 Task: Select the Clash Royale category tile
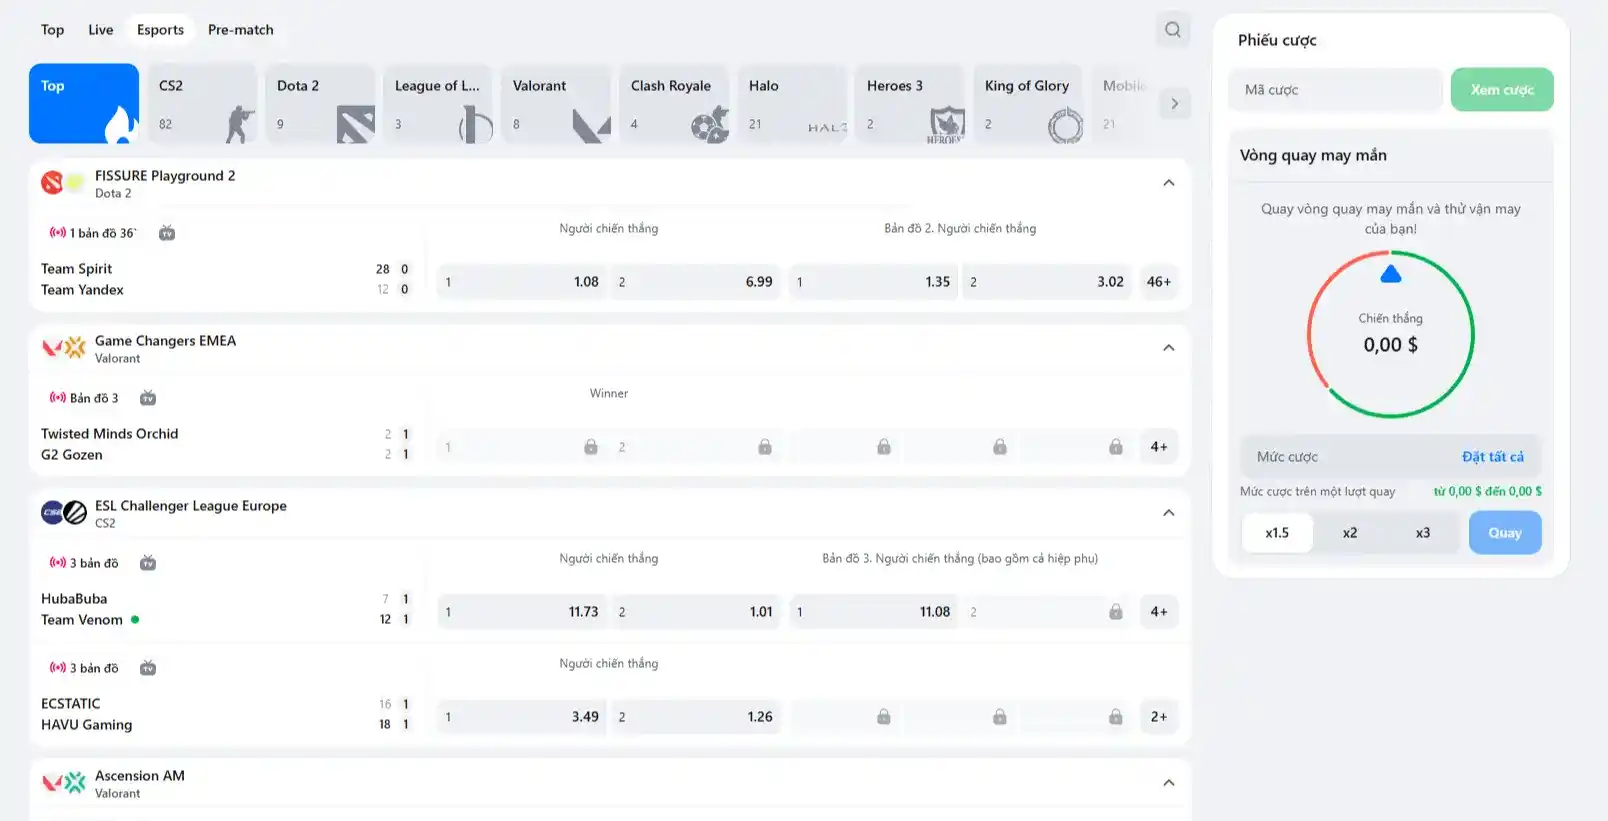(674, 104)
